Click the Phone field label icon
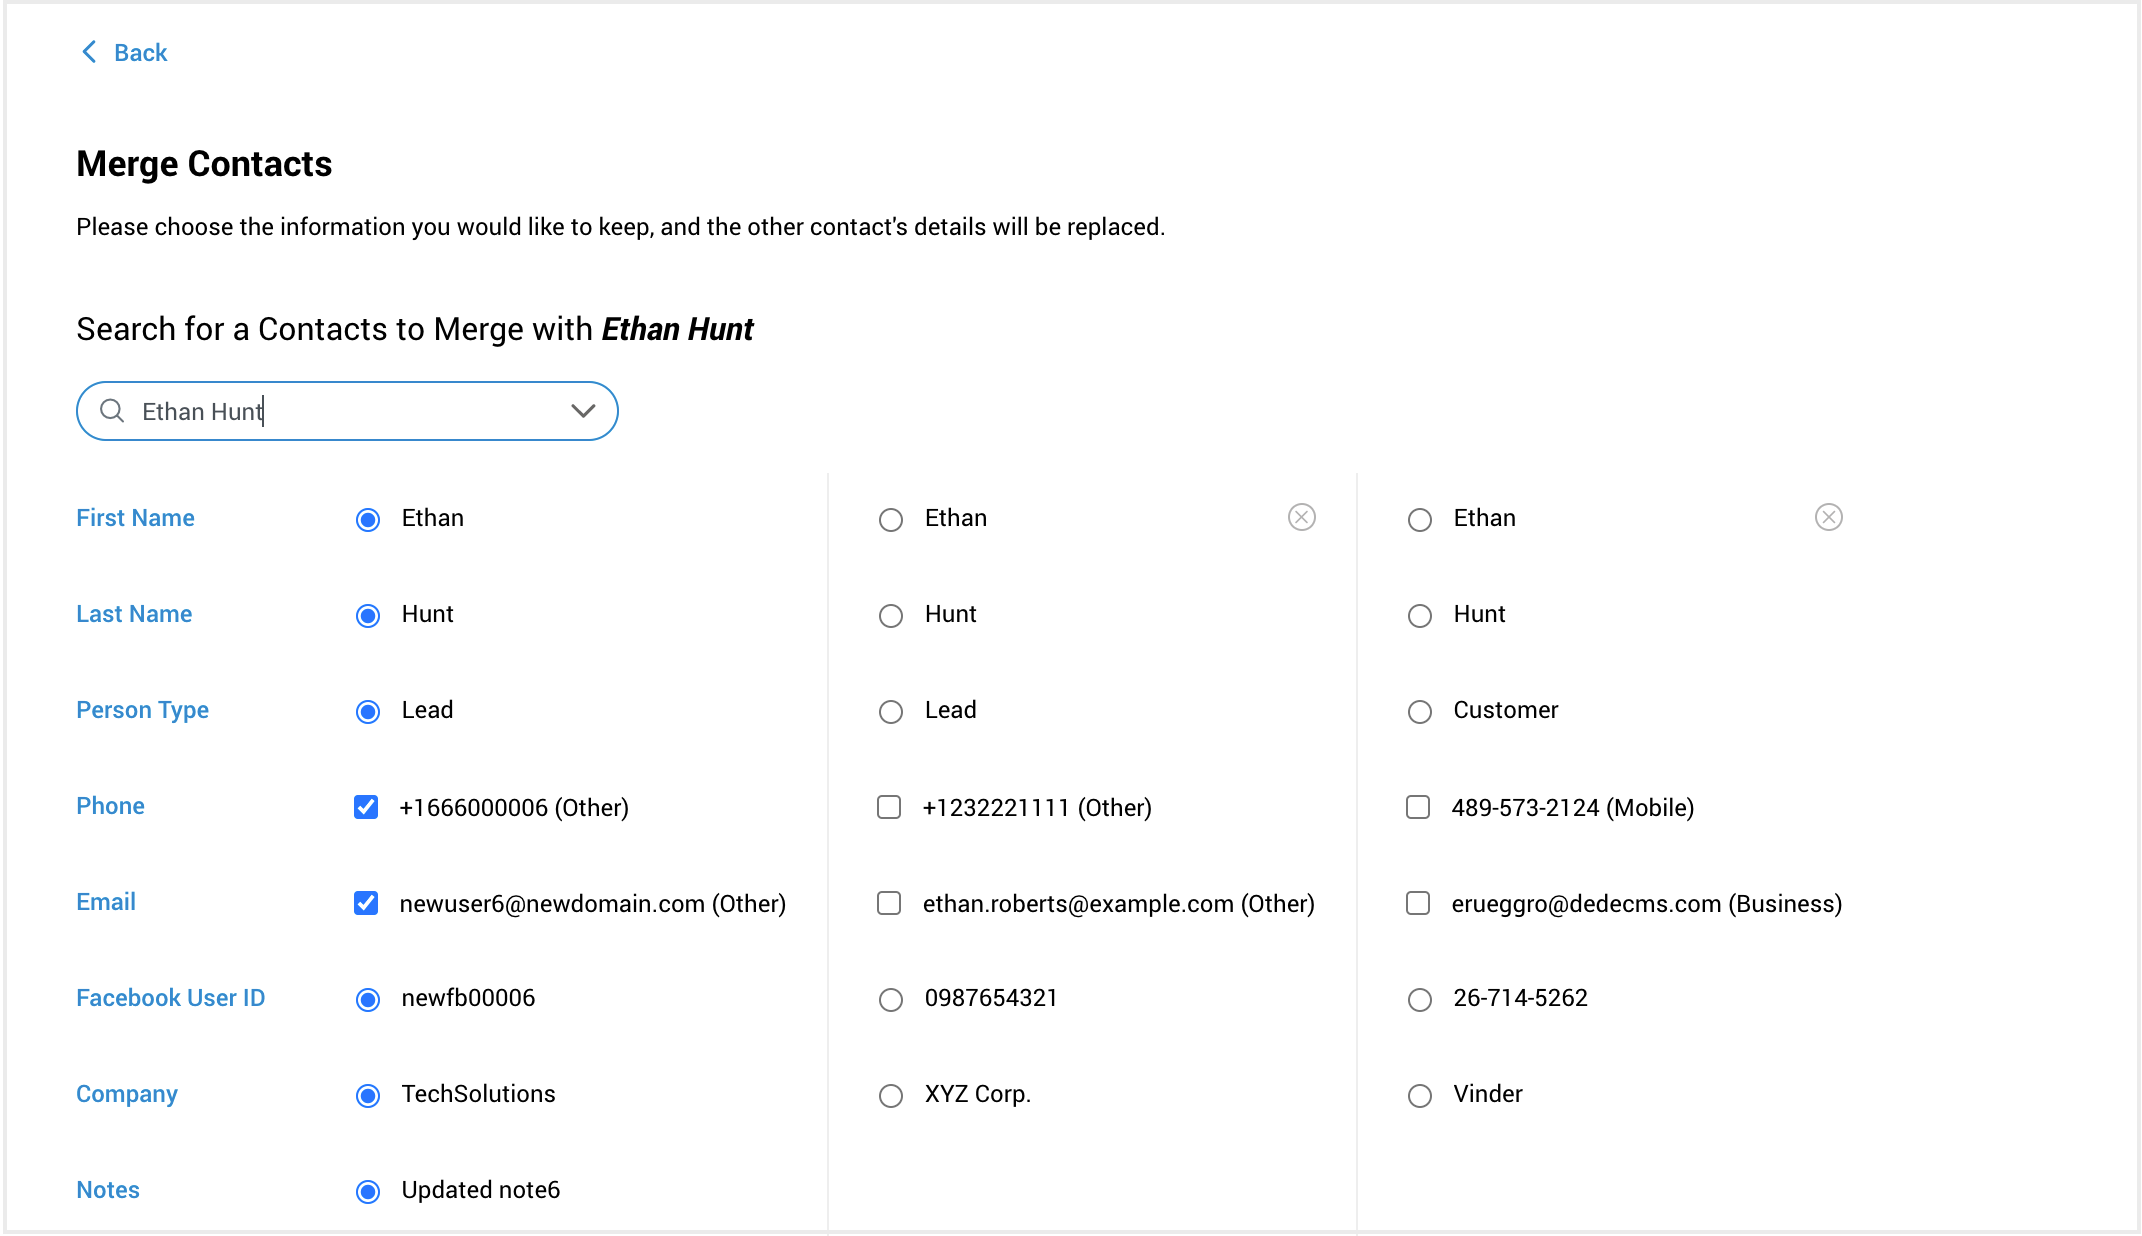This screenshot has width=2142, height=1236. tap(110, 806)
